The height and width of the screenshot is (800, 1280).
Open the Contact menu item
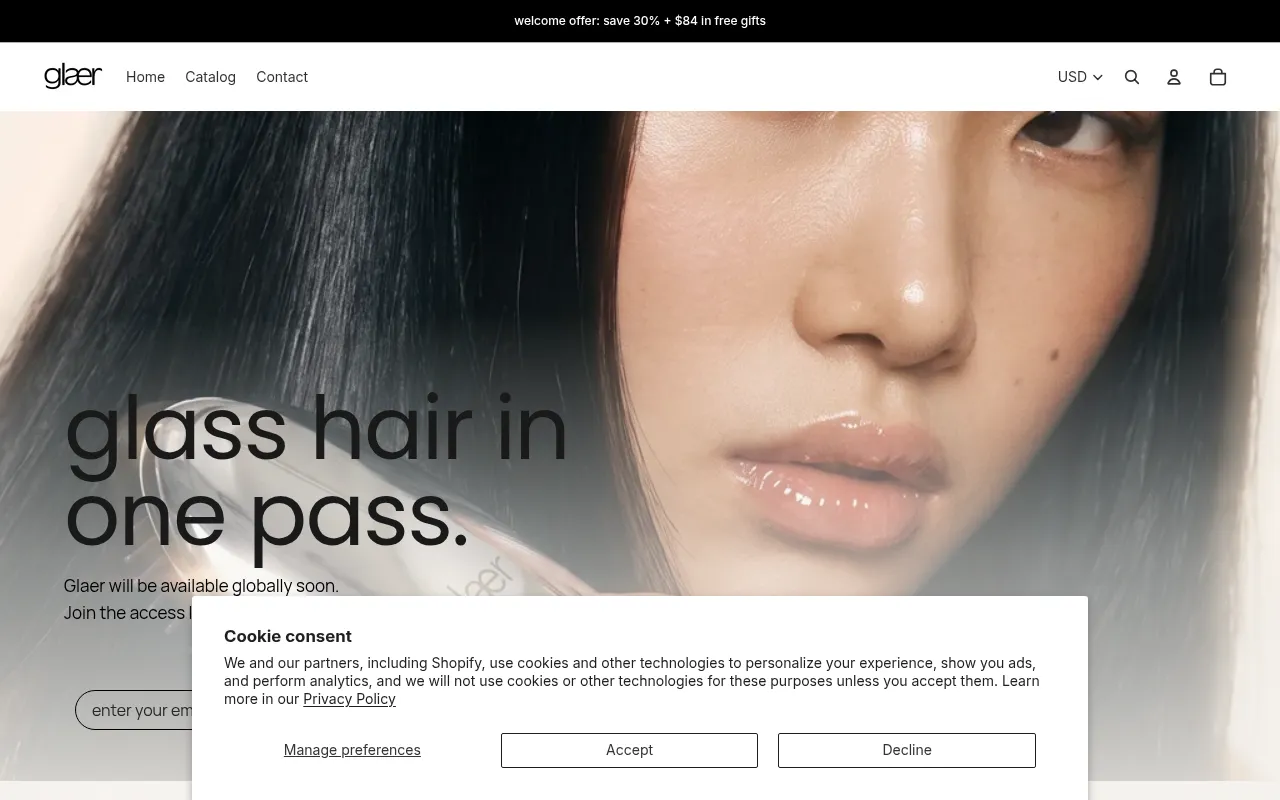point(282,77)
